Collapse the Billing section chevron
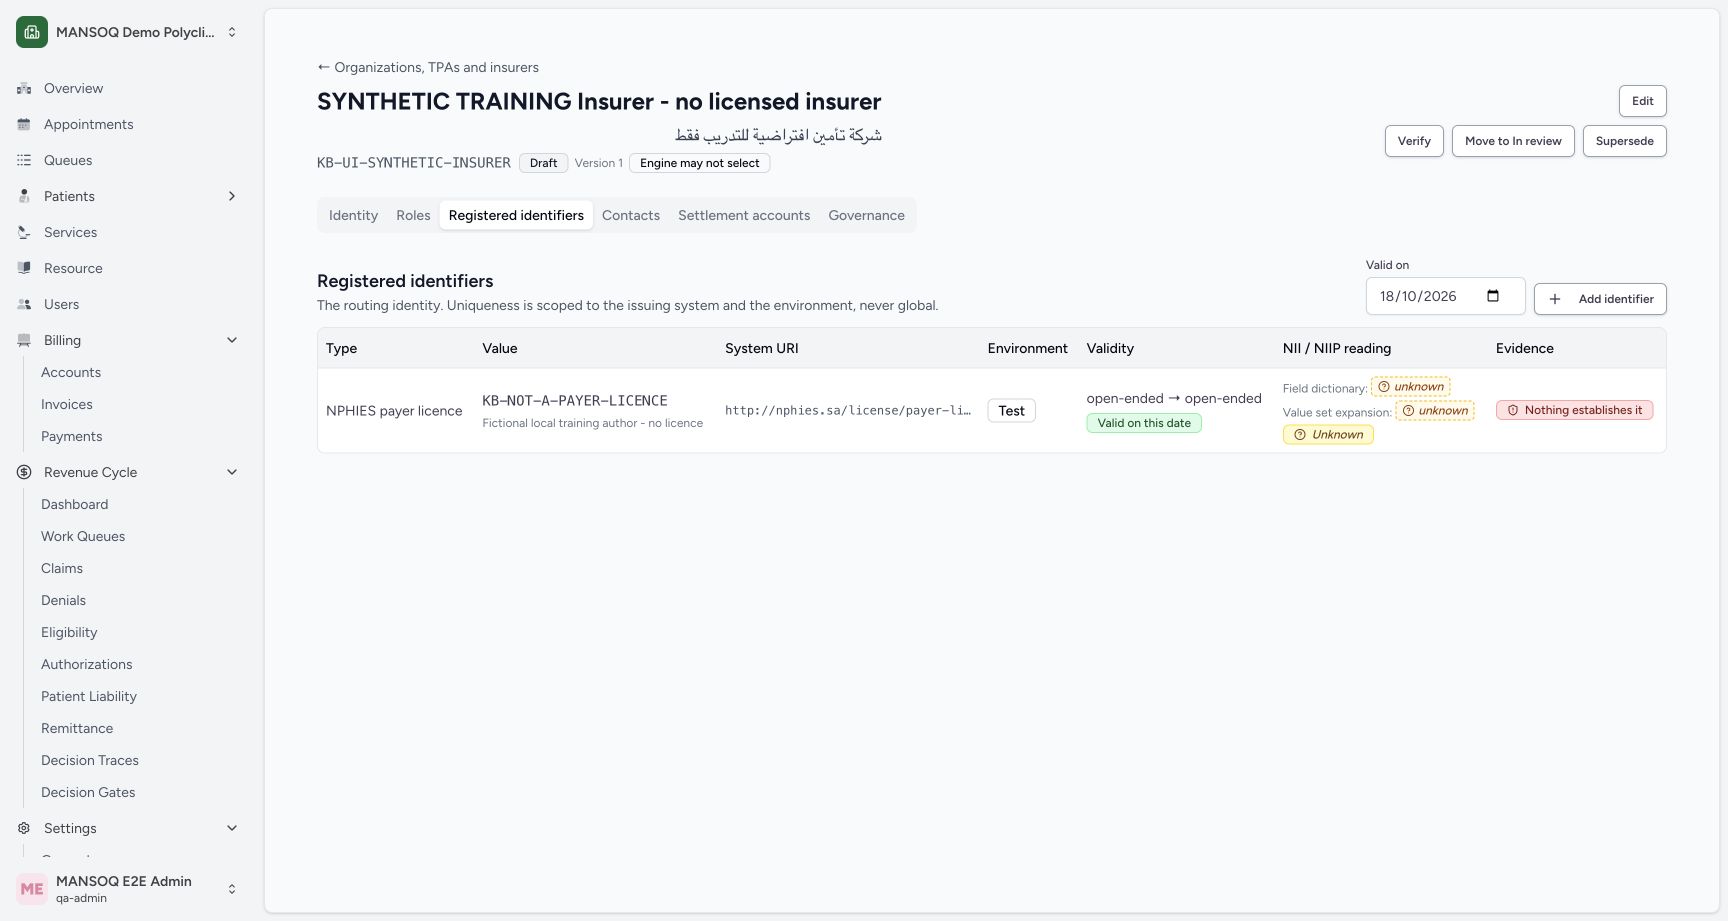The height and width of the screenshot is (921, 1728). point(232,341)
